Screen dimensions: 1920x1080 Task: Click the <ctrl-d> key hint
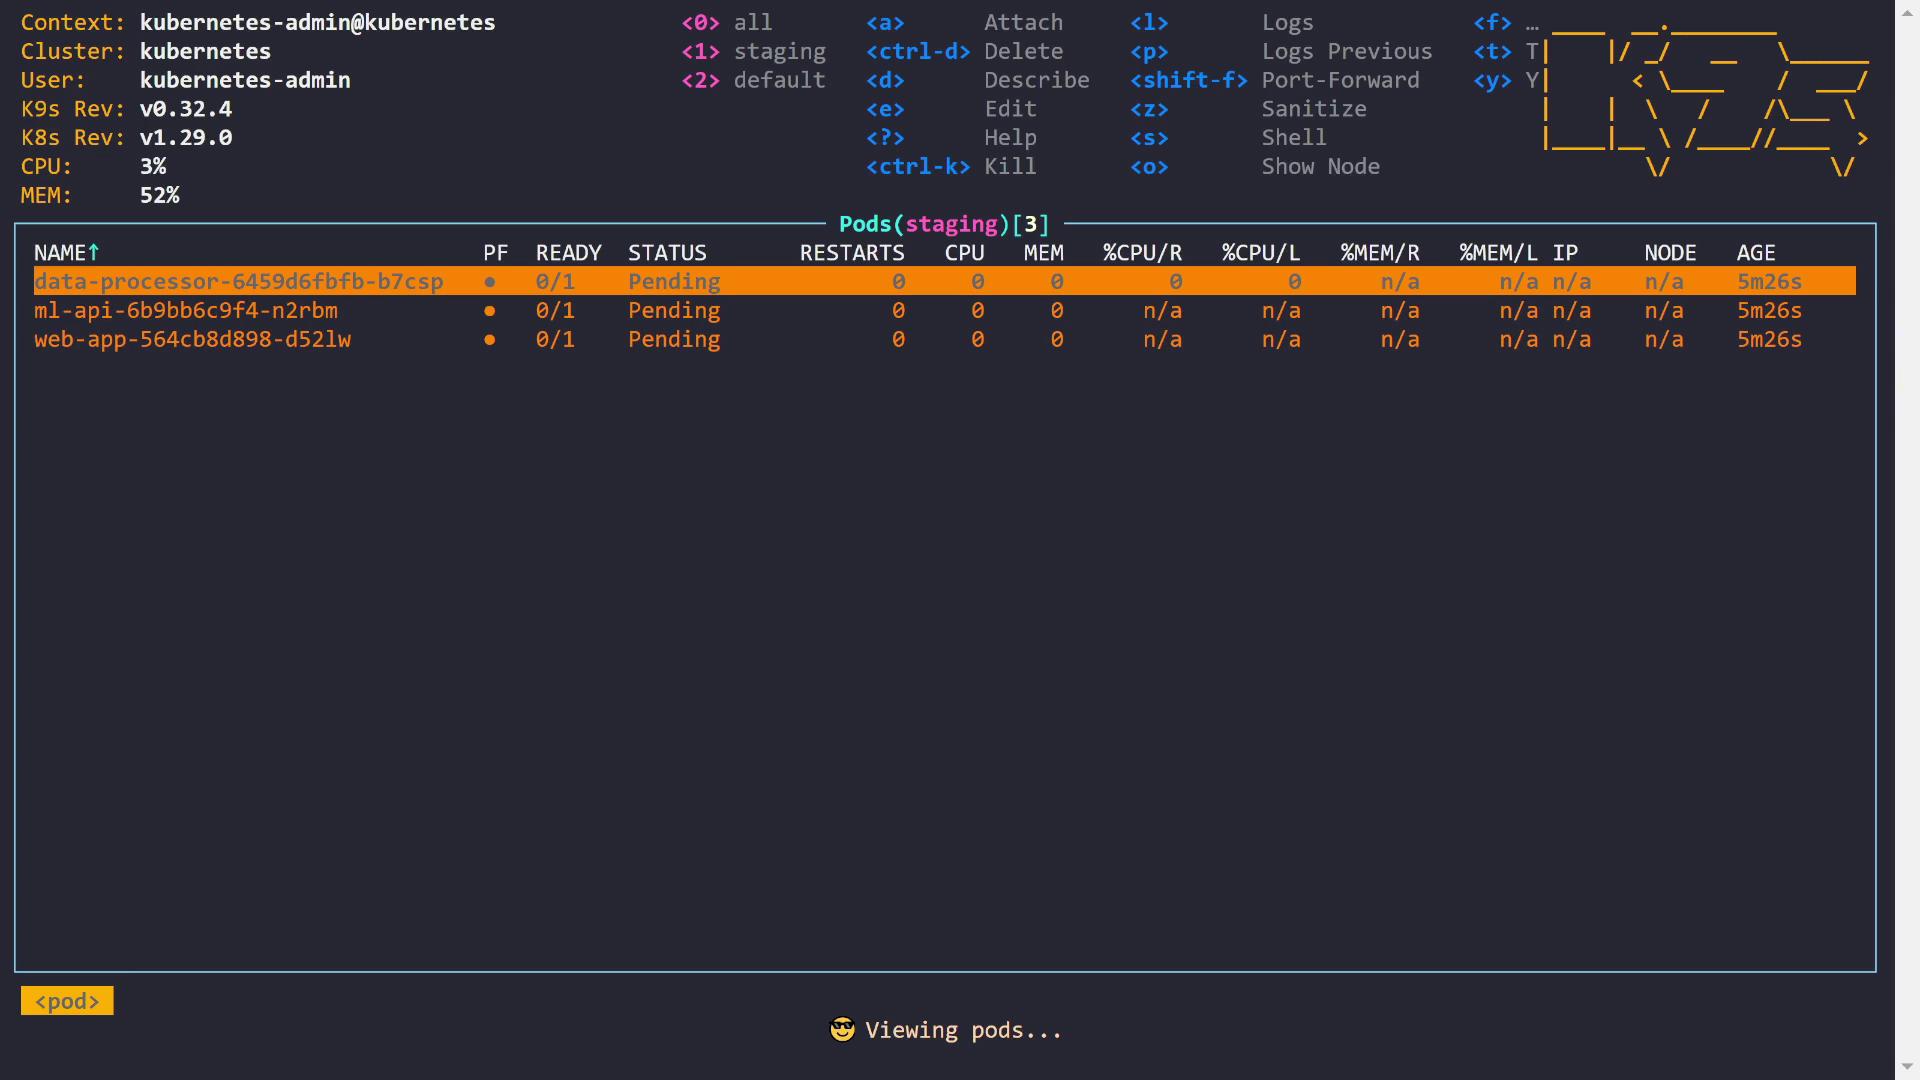(x=917, y=51)
